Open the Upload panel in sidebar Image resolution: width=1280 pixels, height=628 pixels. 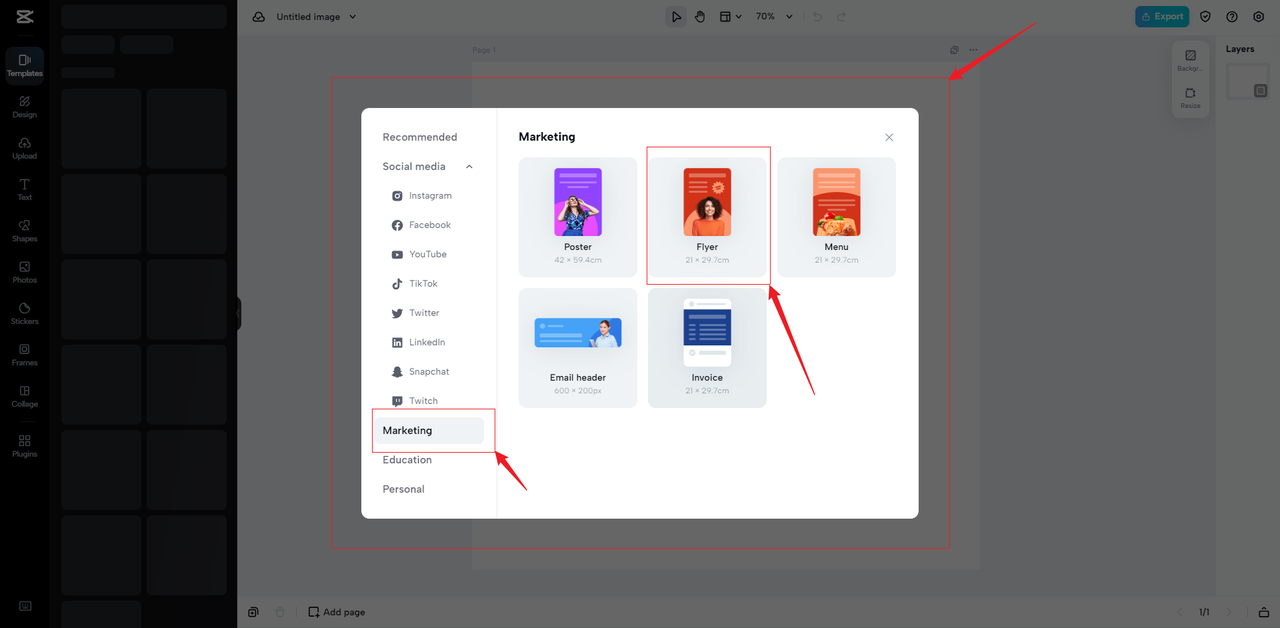tap(25, 148)
